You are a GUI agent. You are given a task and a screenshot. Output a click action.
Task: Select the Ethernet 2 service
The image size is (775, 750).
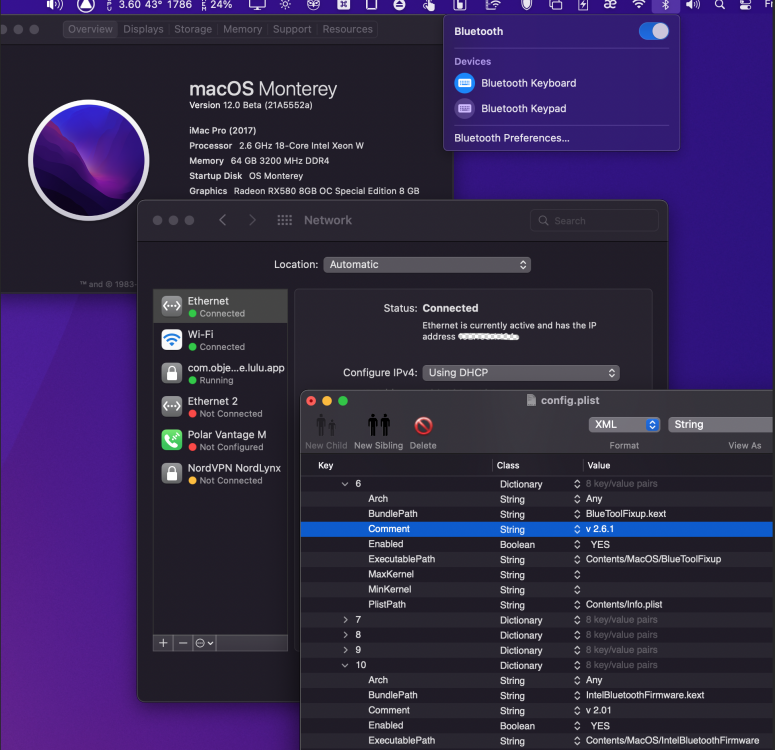coord(220,407)
